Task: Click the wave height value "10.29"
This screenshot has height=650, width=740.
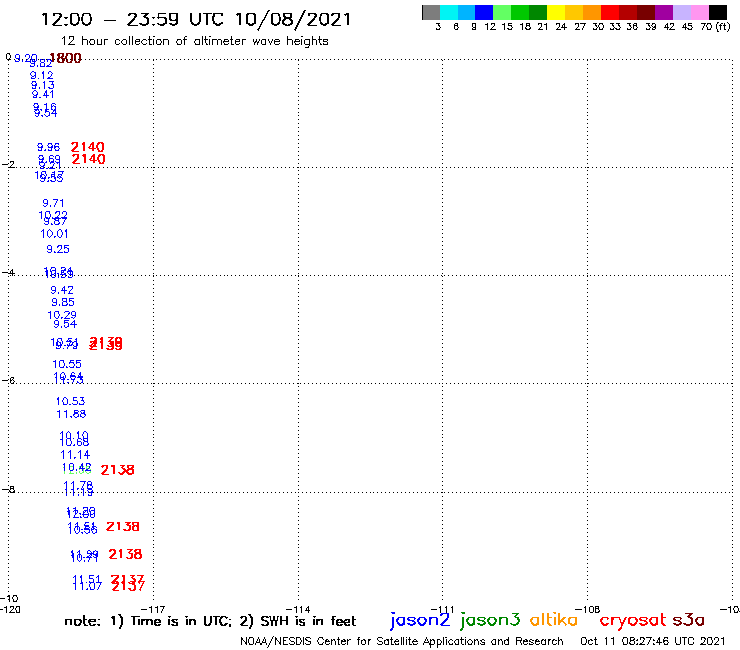Action: (x=62, y=315)
